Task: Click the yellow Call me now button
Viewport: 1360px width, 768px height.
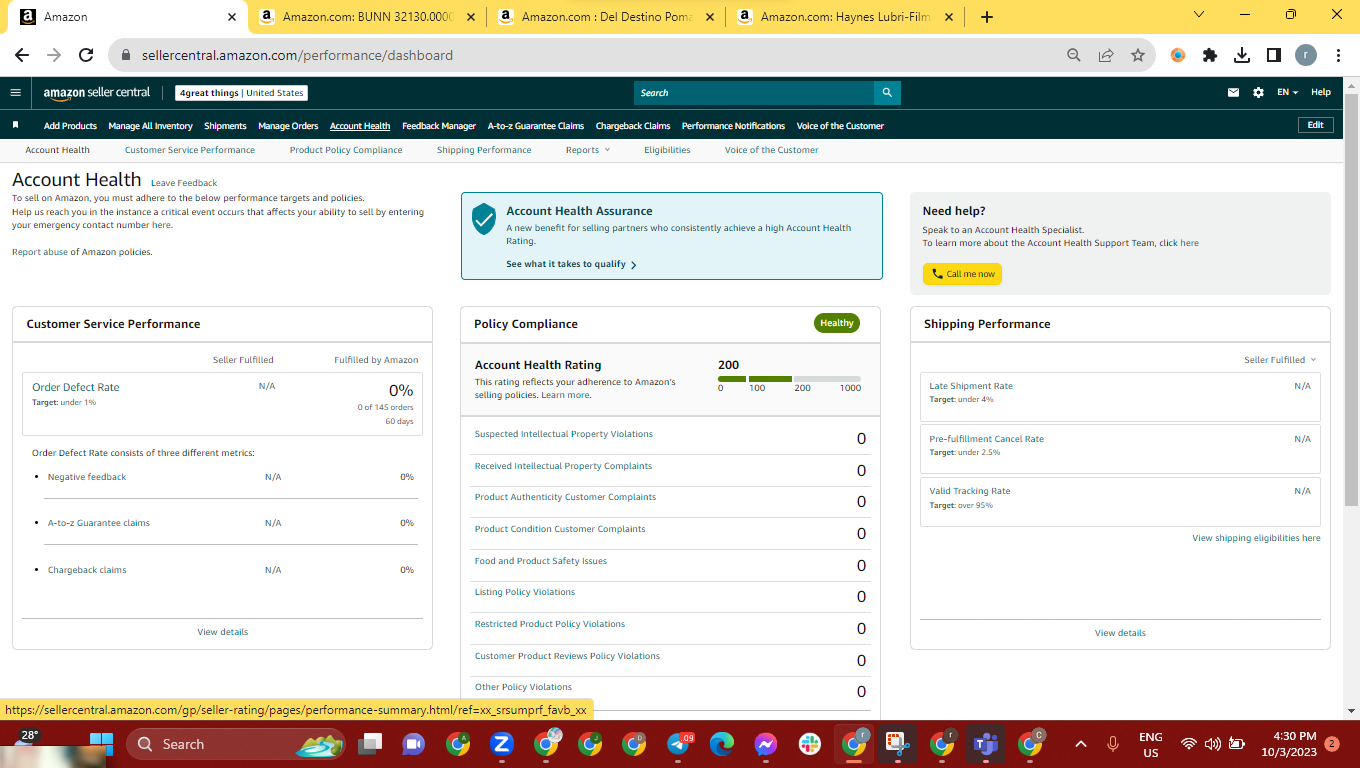Action: coord(962,274)
